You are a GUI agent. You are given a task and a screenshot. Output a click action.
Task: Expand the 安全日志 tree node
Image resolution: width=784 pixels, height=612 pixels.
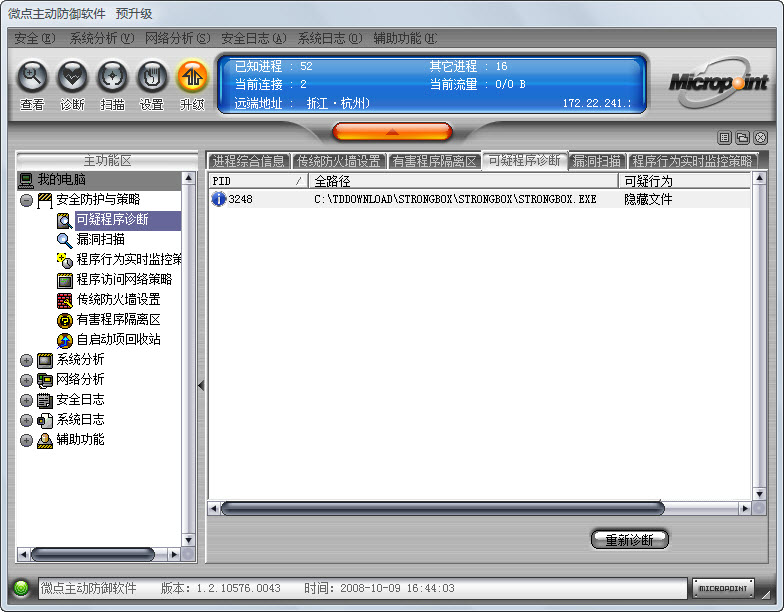(x=26, y=400)
